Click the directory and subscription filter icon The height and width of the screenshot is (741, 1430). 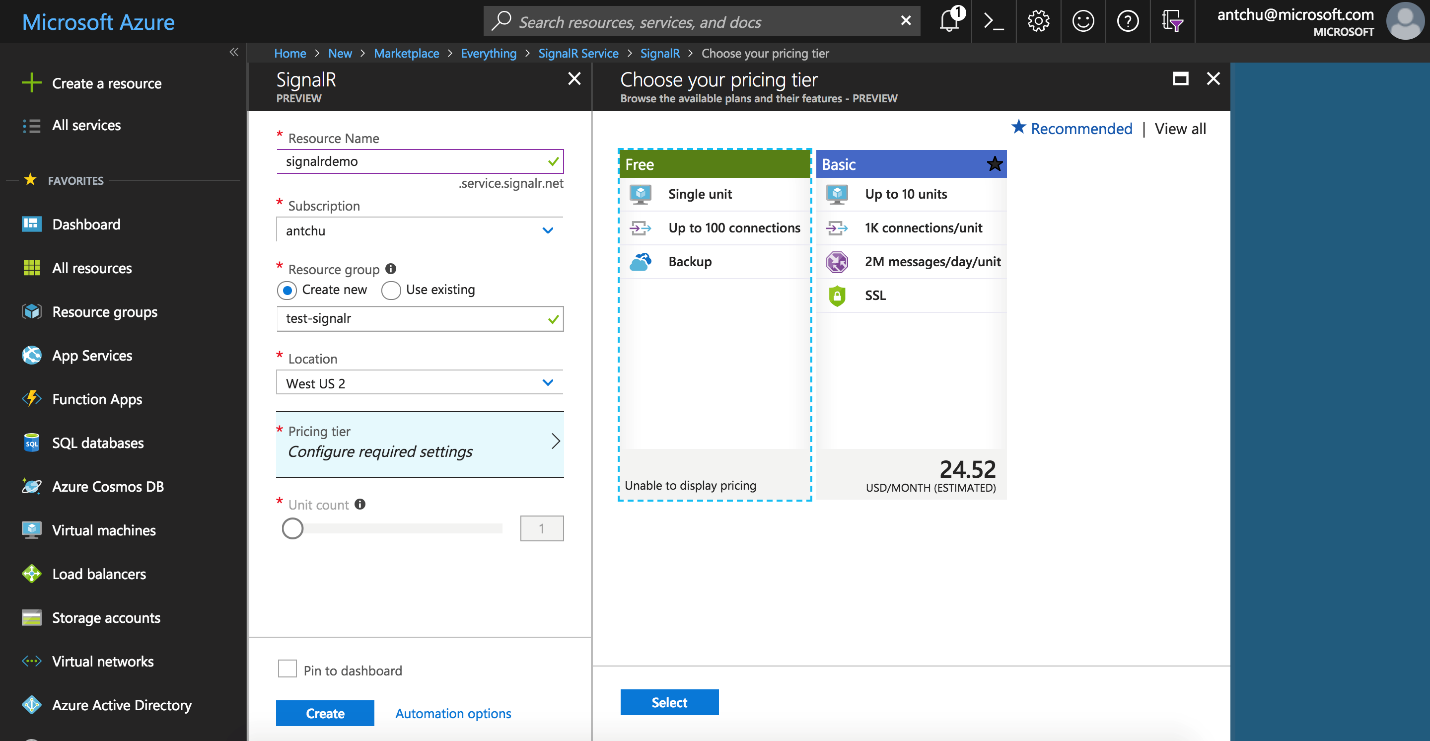1173,21
